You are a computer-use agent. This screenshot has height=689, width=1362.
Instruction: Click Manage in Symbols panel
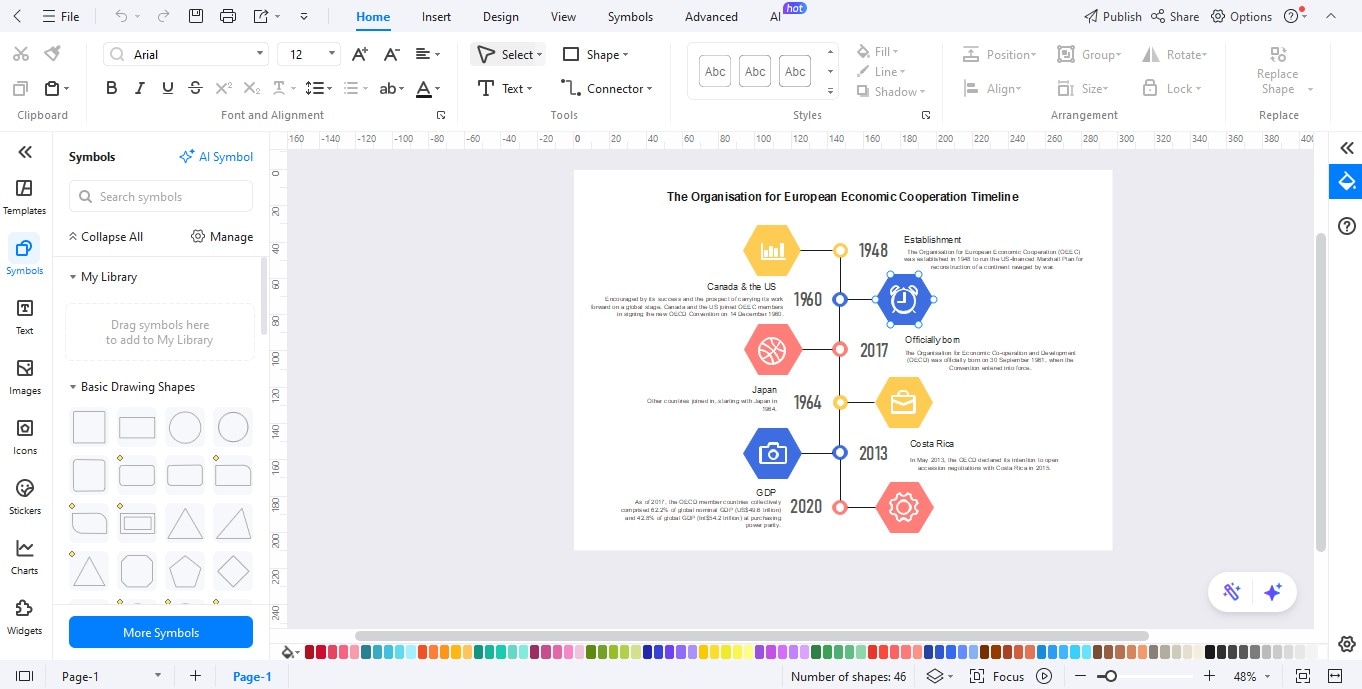click(x=222, y=236)
